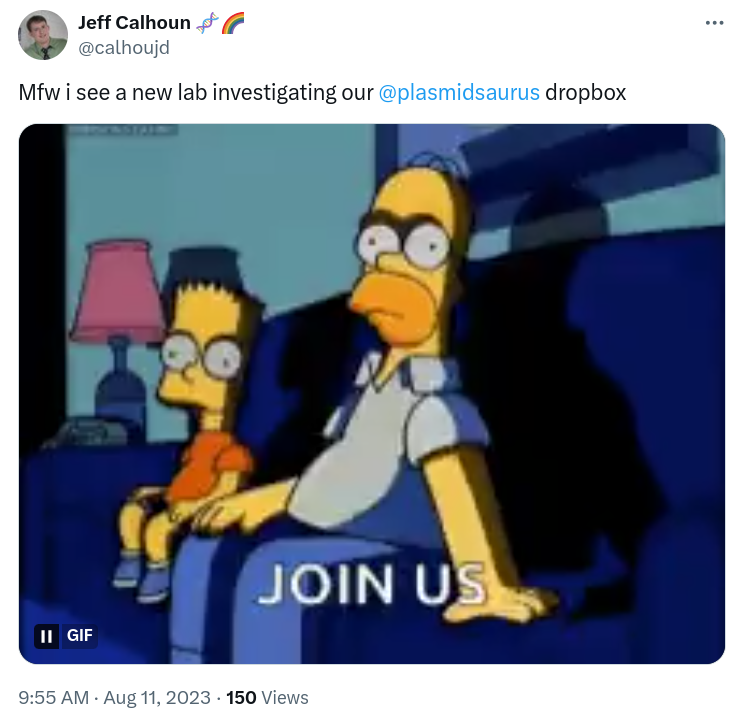
Task: Click the 9:55 AM timestamp
Action: [x=54, y=698]
